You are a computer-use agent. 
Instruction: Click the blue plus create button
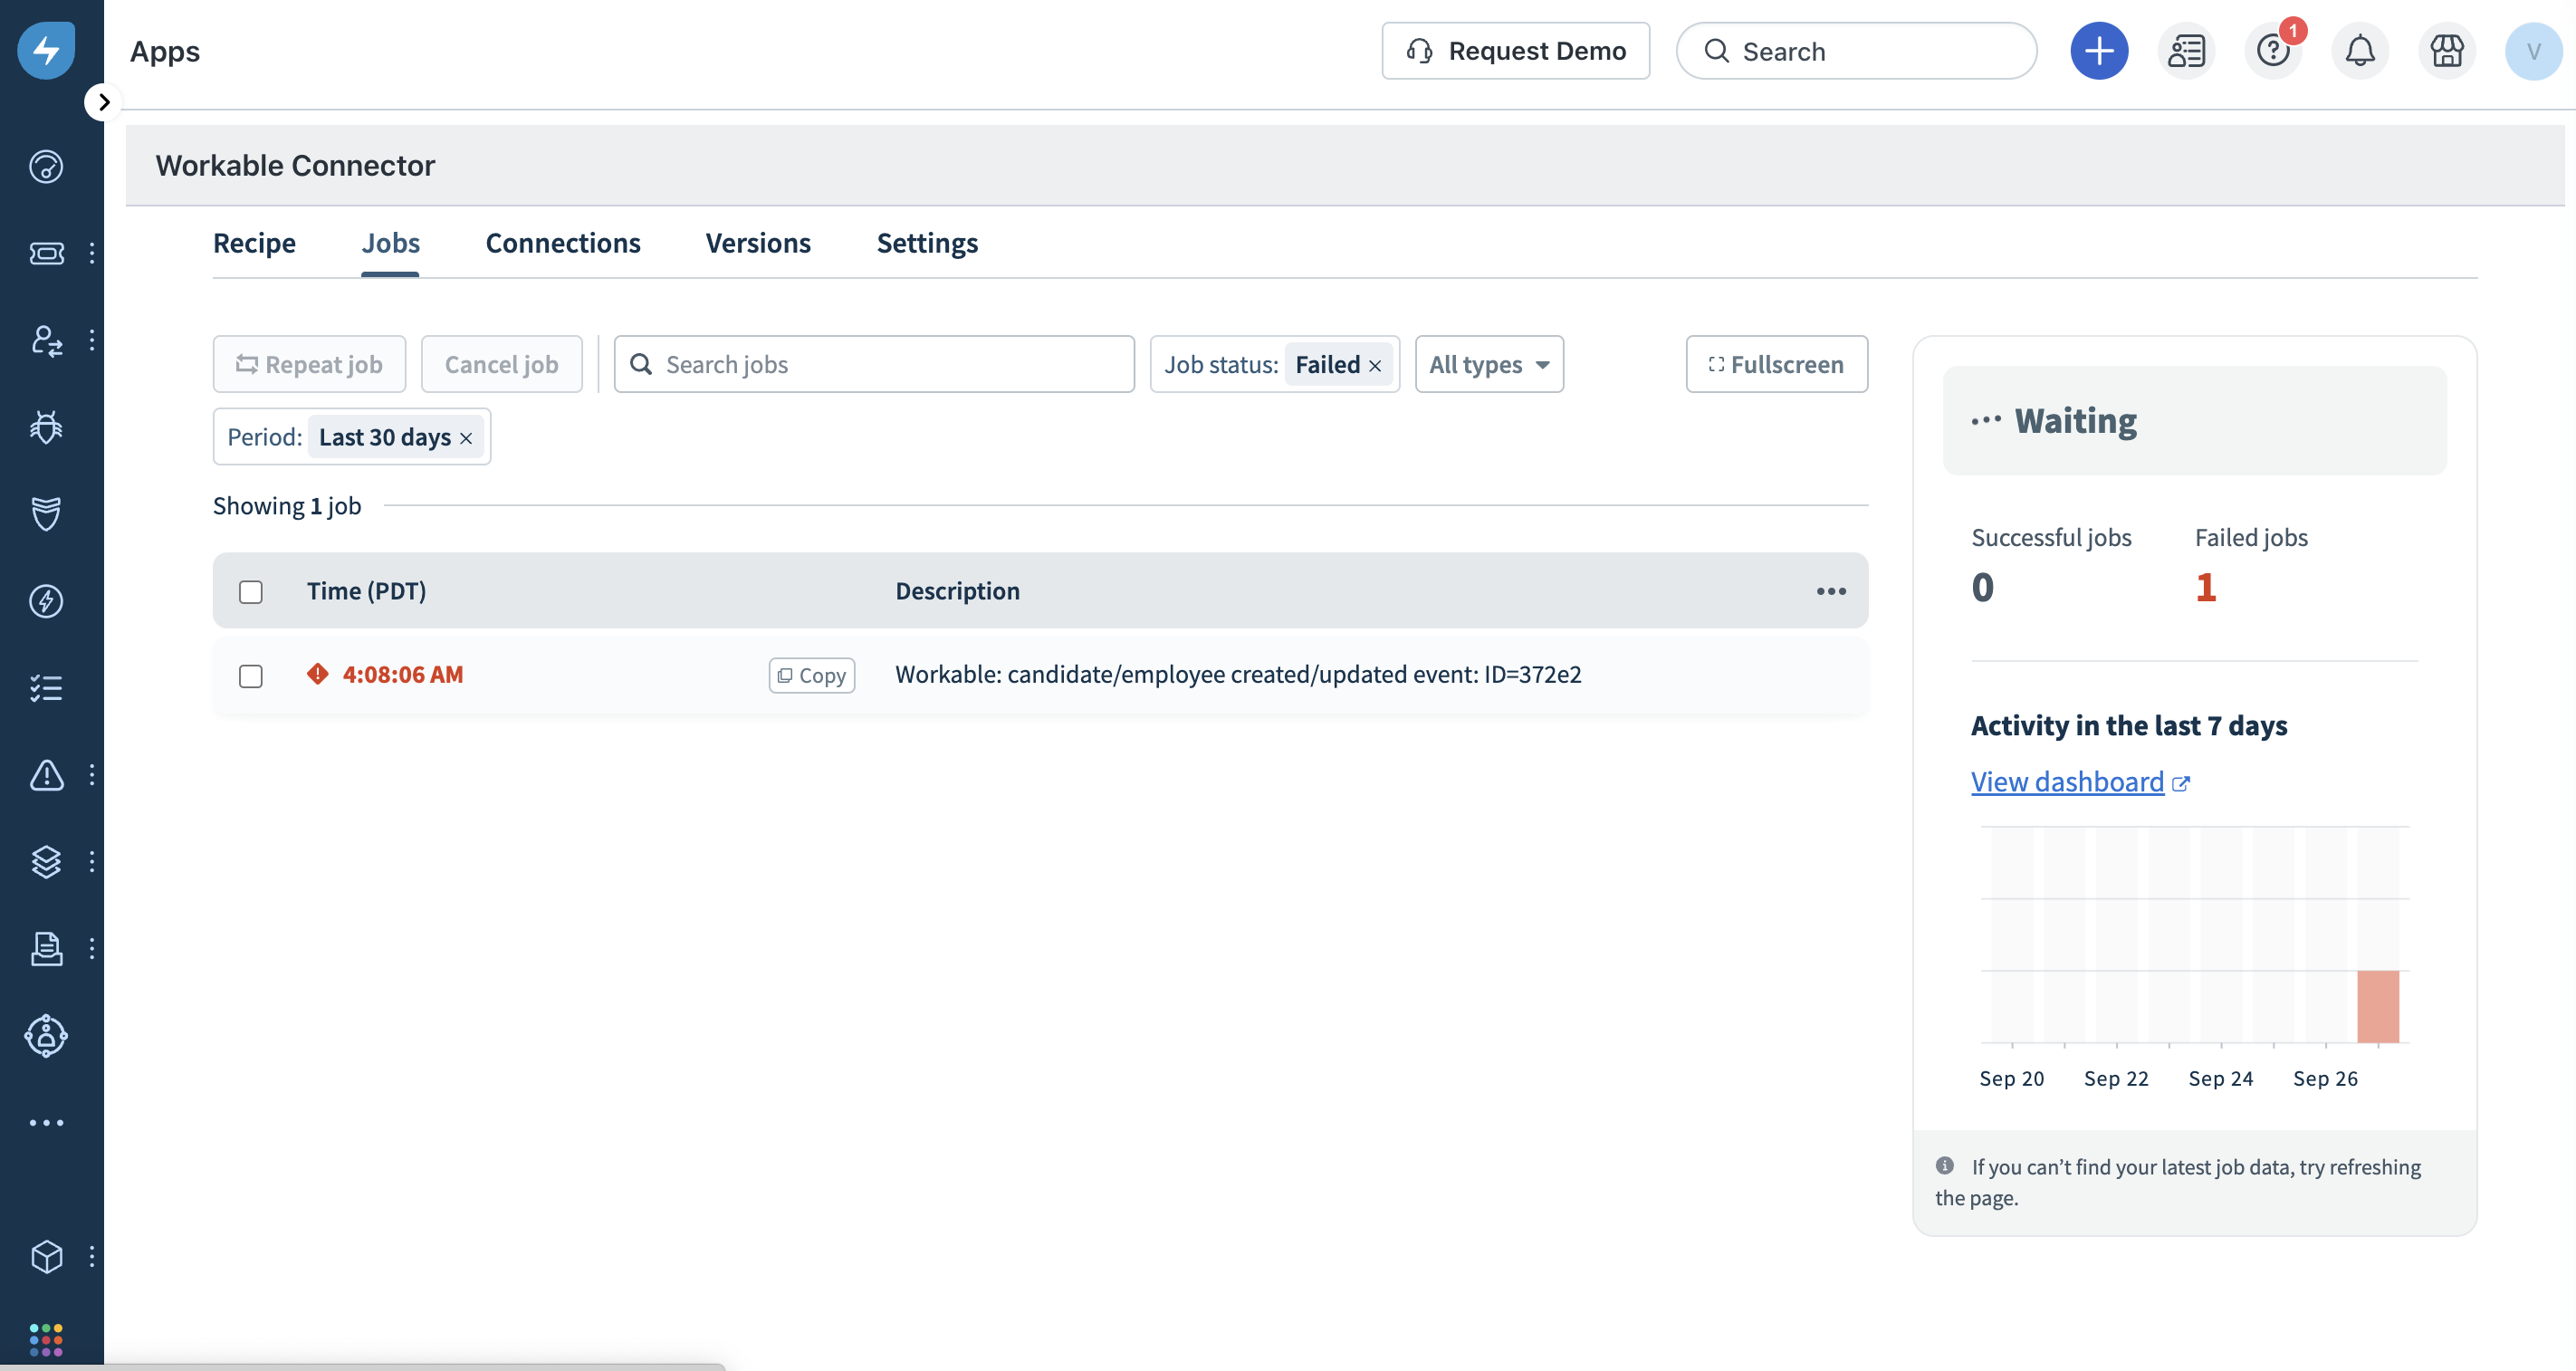(2098, 51)
